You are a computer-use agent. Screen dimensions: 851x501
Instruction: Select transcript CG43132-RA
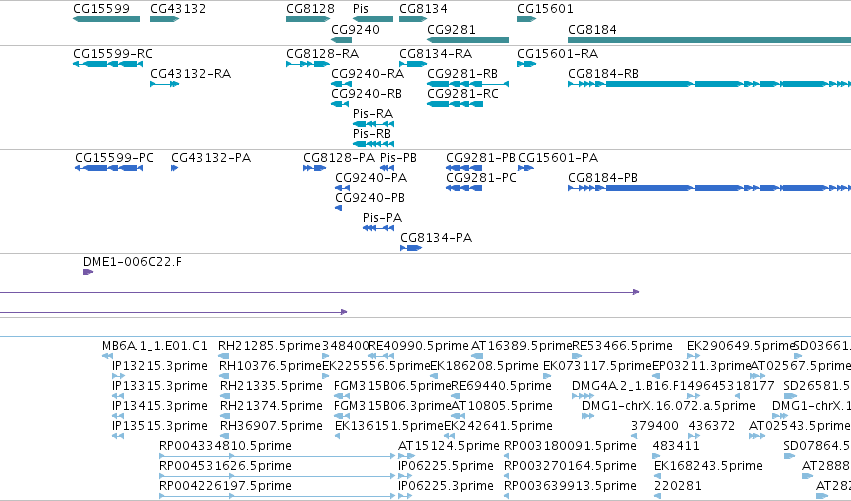tap(164, 84)
